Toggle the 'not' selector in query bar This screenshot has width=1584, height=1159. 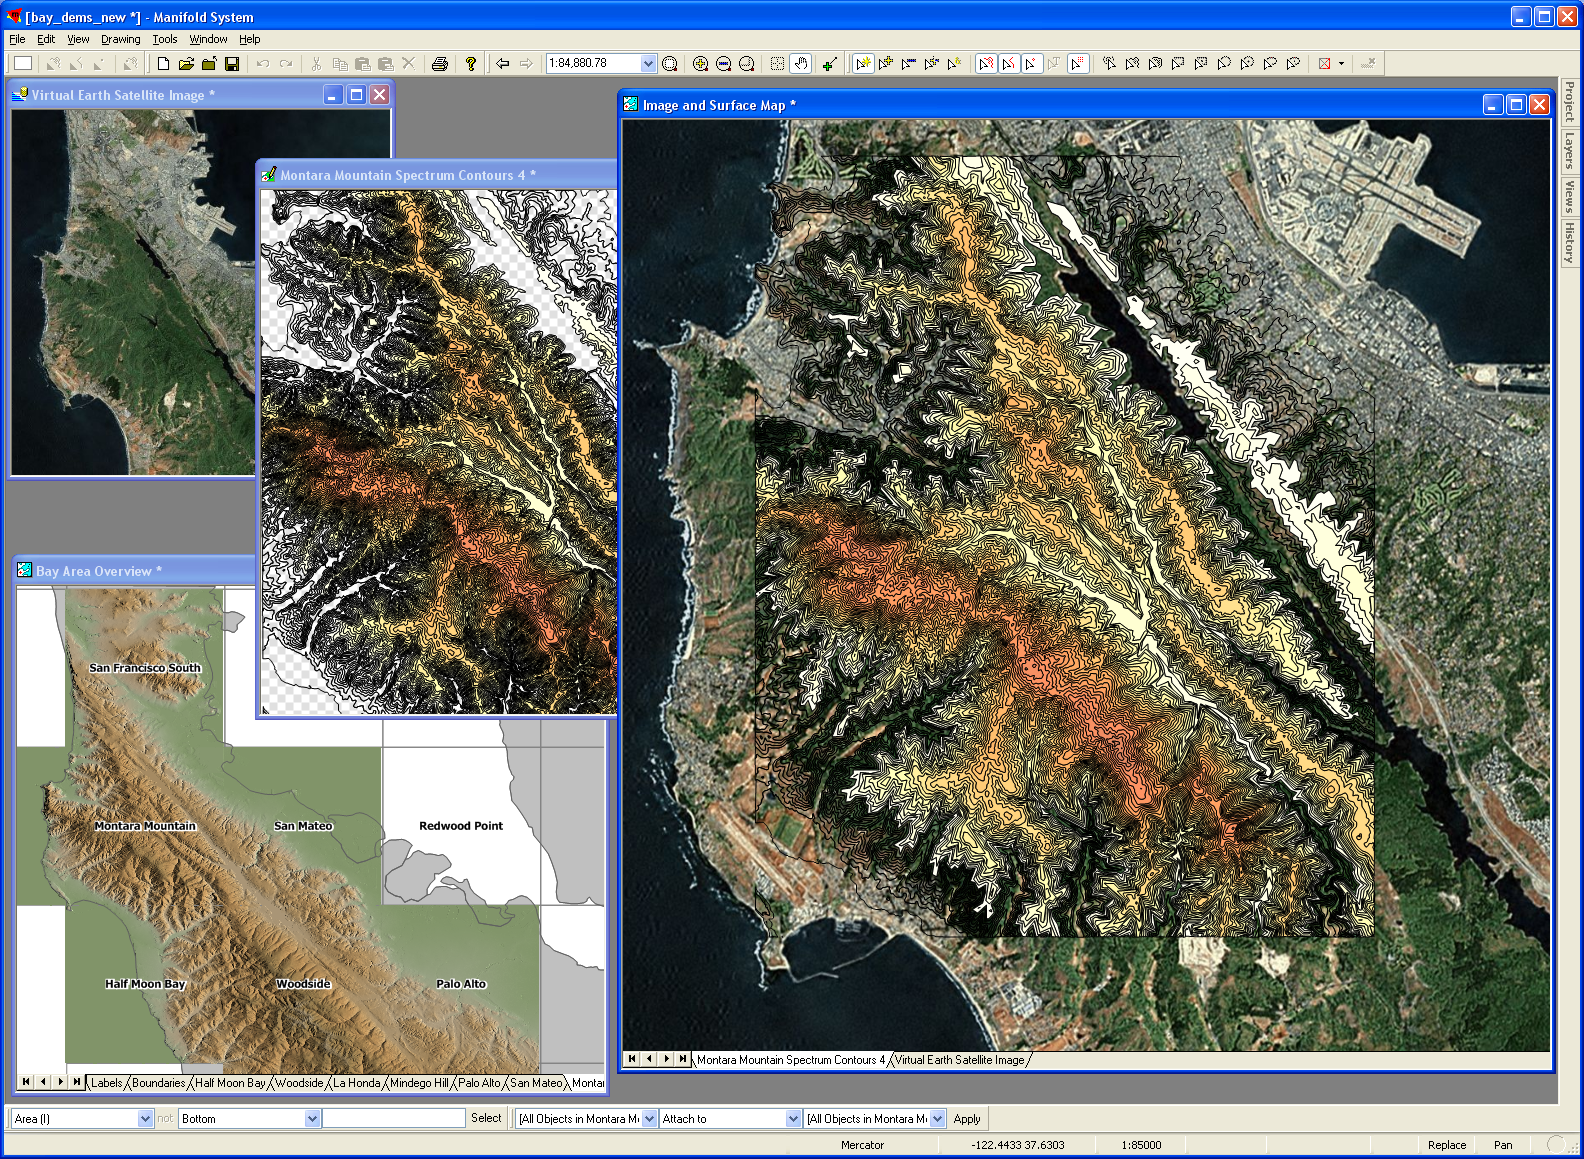[165, 1119]
